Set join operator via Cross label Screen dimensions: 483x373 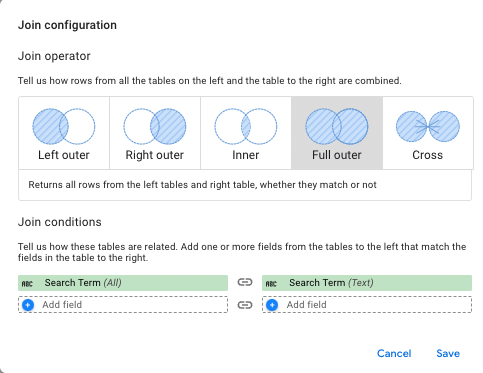click(x=428, y=155)
